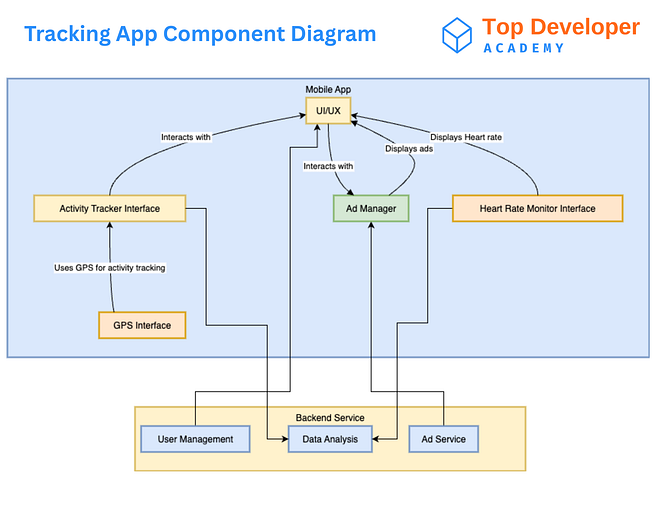
Task: Click the Top Developer Academy cube logo
Action: [x=457, y=35]
